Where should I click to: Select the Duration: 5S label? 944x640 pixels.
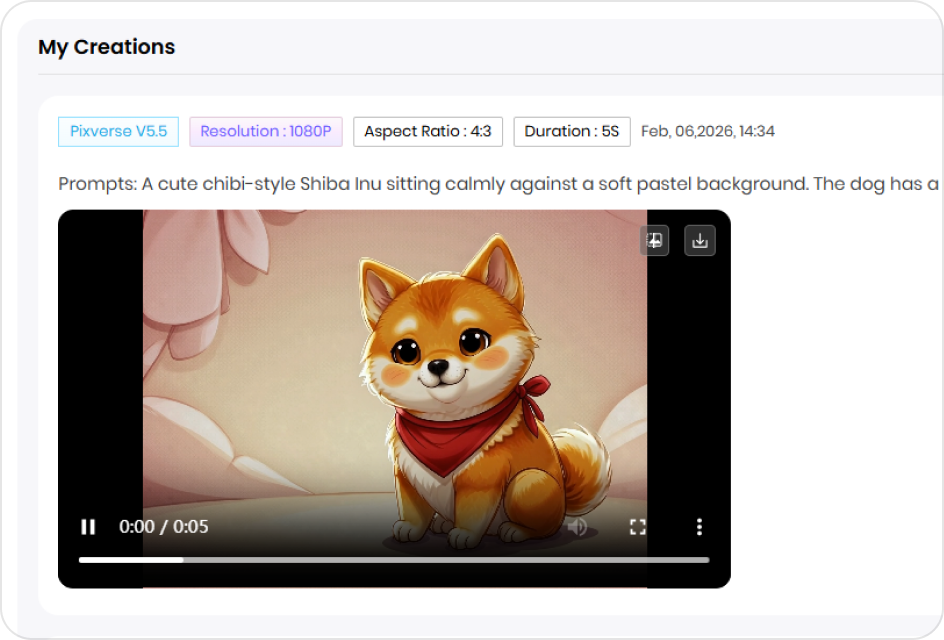tap(571, 131)
